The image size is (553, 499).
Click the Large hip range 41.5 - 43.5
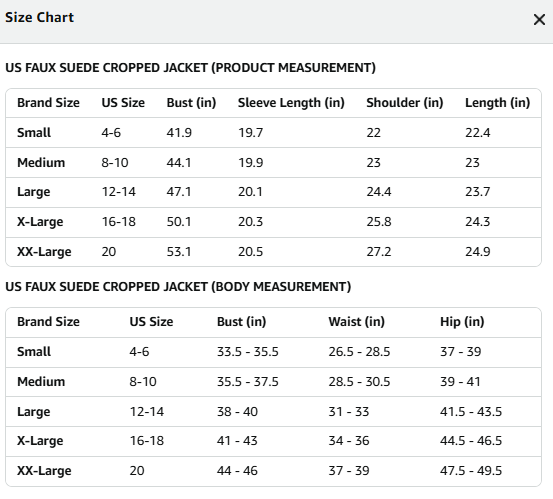[471, 412]
